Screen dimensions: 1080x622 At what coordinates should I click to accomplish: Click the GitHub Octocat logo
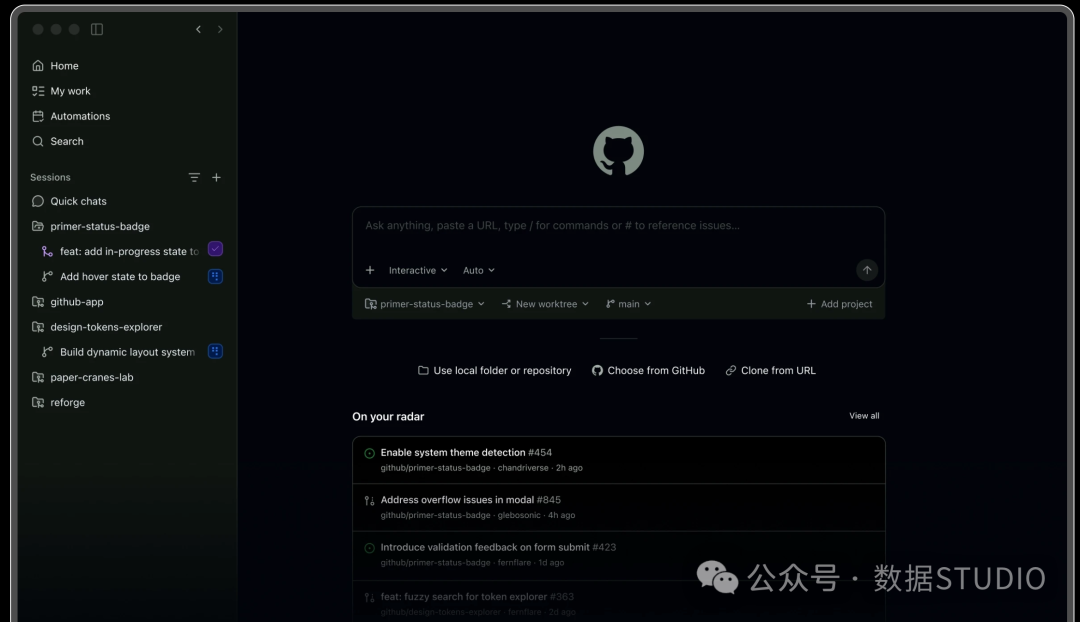click(619, 151)
